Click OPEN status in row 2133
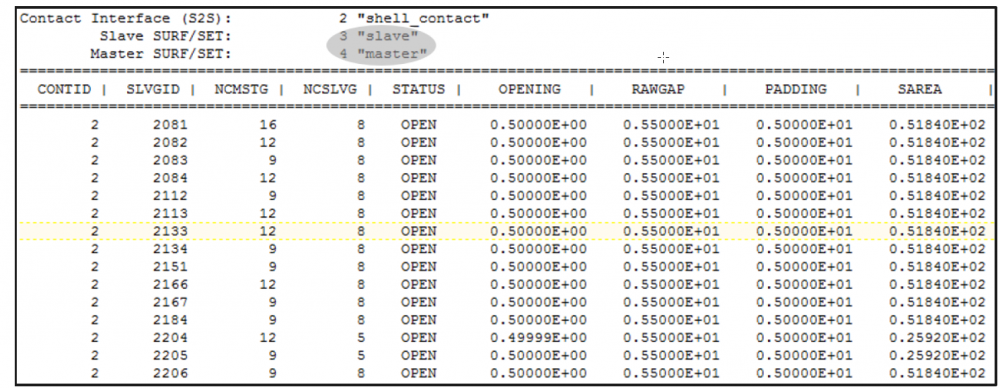 click(x=418, y=231)
